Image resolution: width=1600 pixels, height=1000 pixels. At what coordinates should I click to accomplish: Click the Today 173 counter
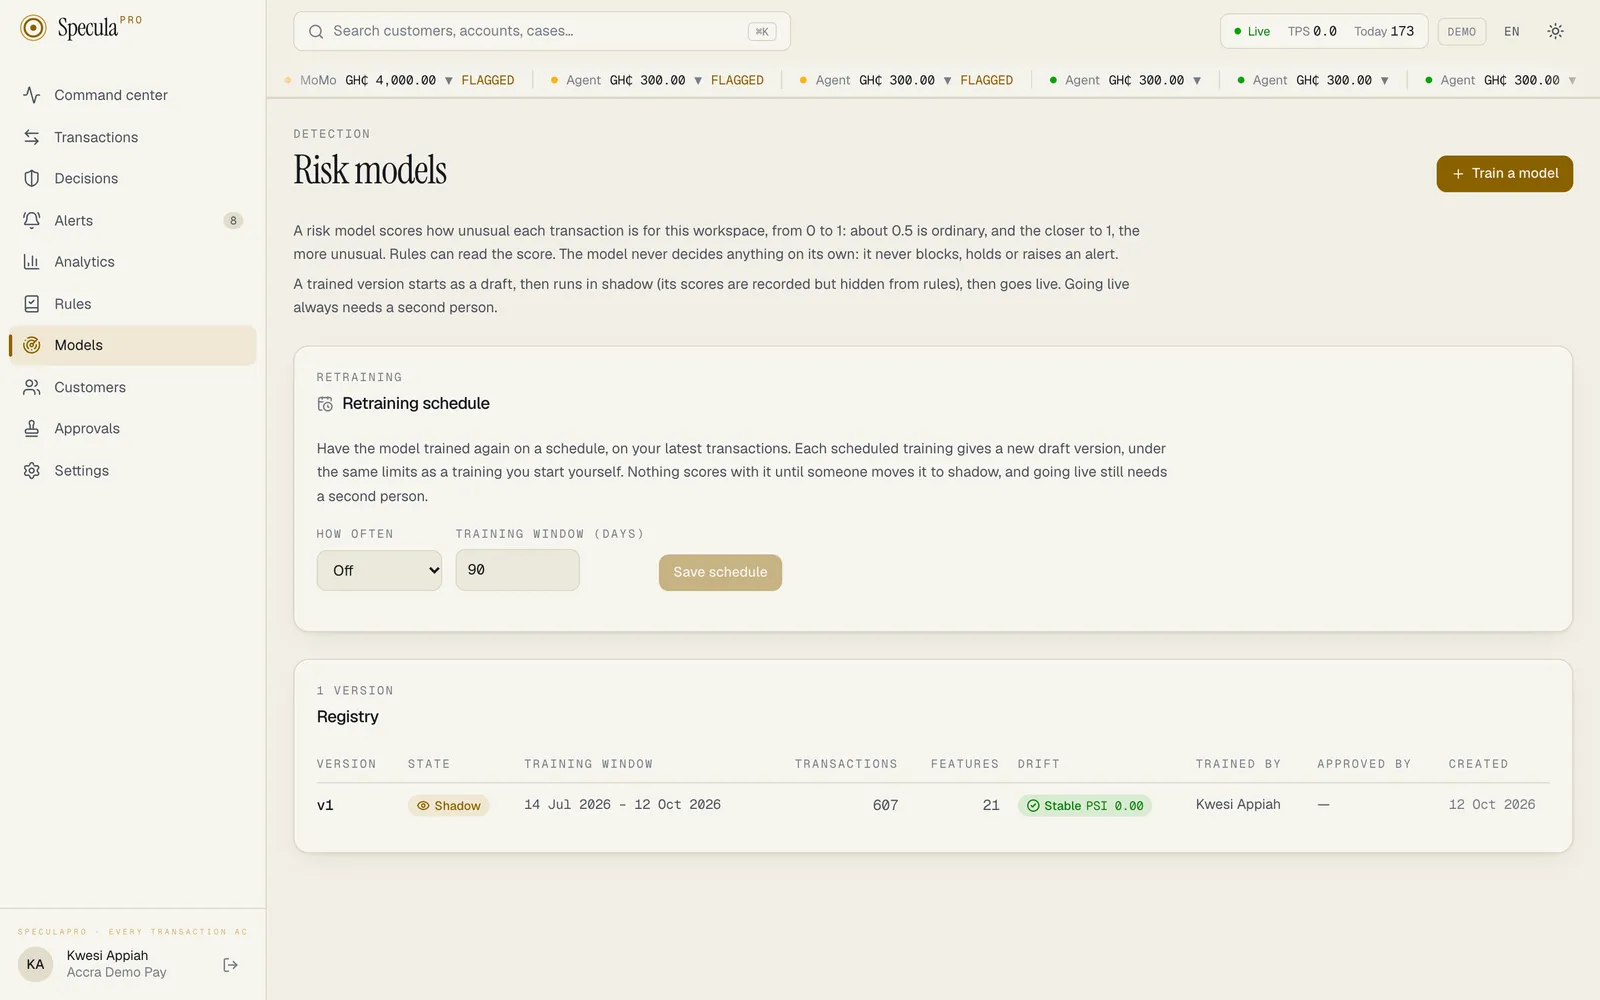pos(1384,31)
